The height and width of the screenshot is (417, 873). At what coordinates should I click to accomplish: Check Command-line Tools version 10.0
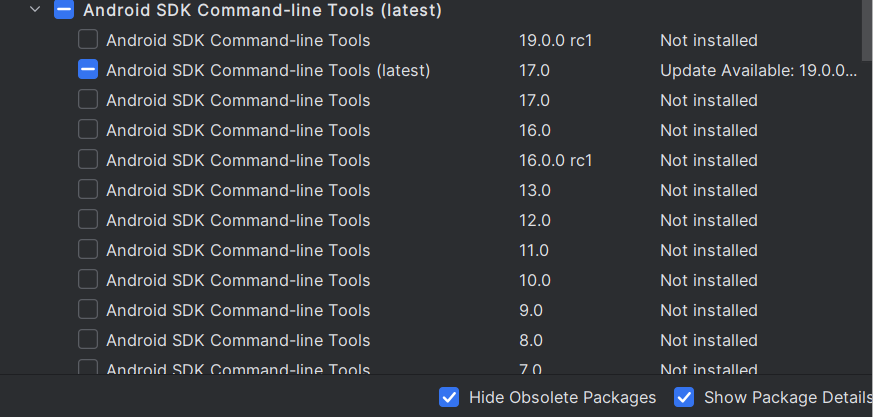88,280
